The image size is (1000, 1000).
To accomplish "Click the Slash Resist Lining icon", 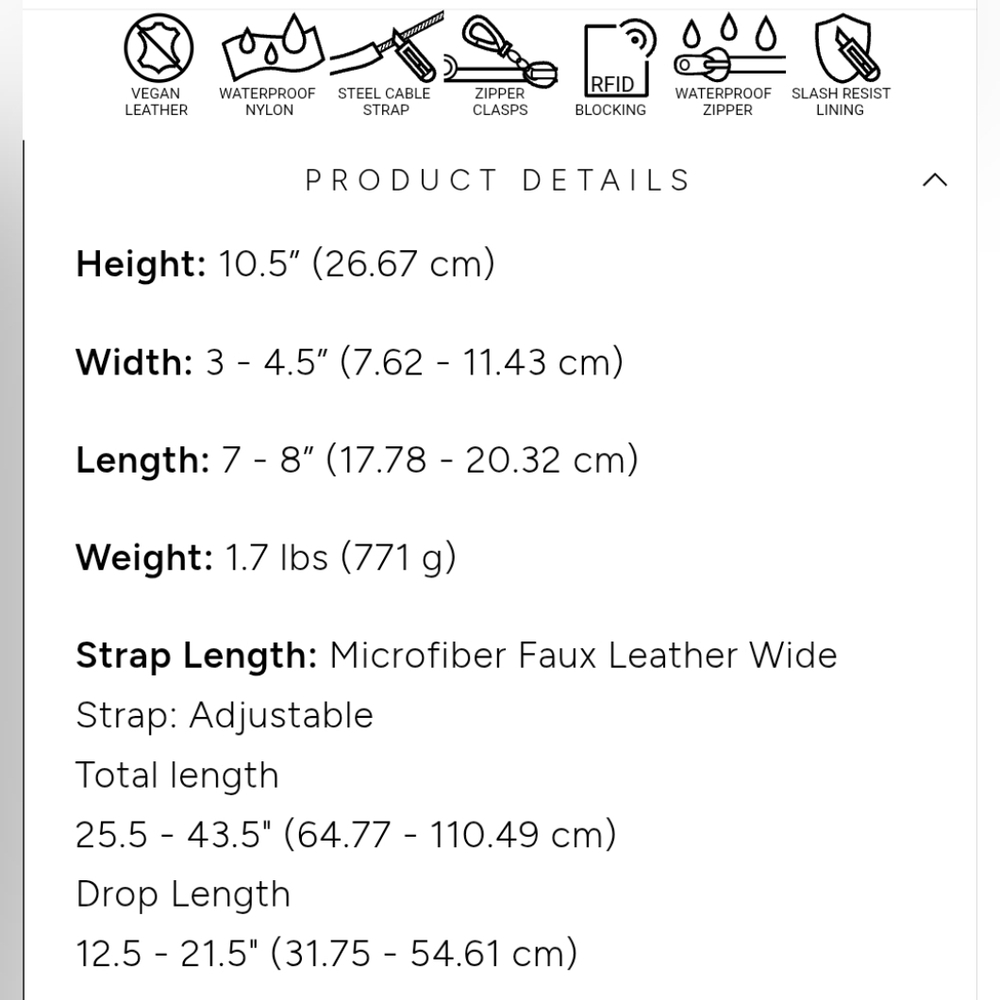I will tap(844, 48).
